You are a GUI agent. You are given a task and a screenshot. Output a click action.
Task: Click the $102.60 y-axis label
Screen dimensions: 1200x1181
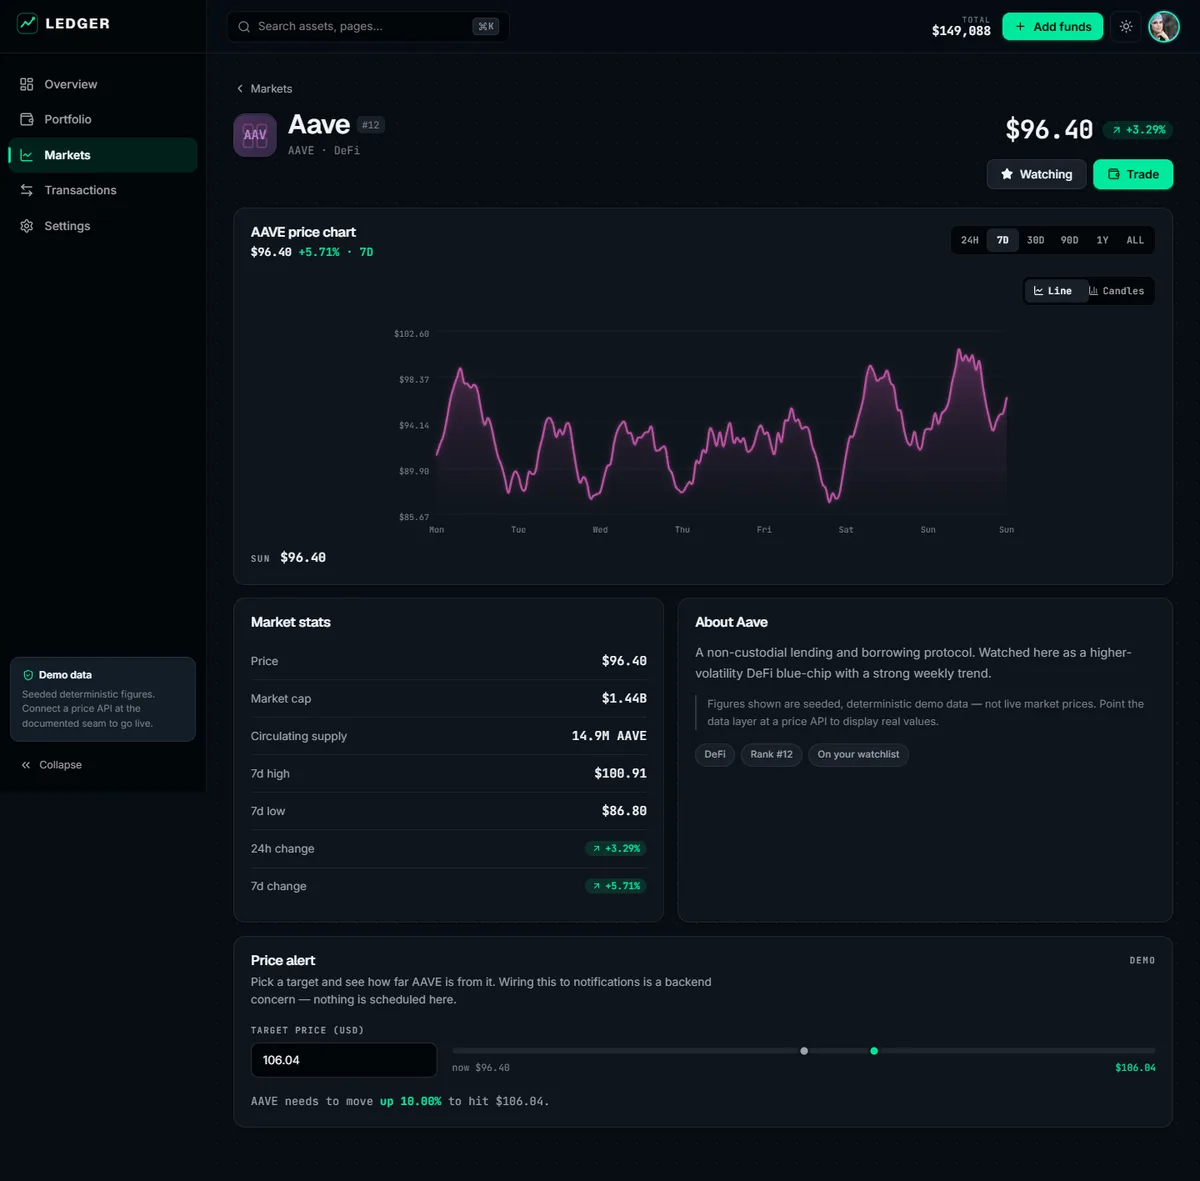(x=411, y=334)
